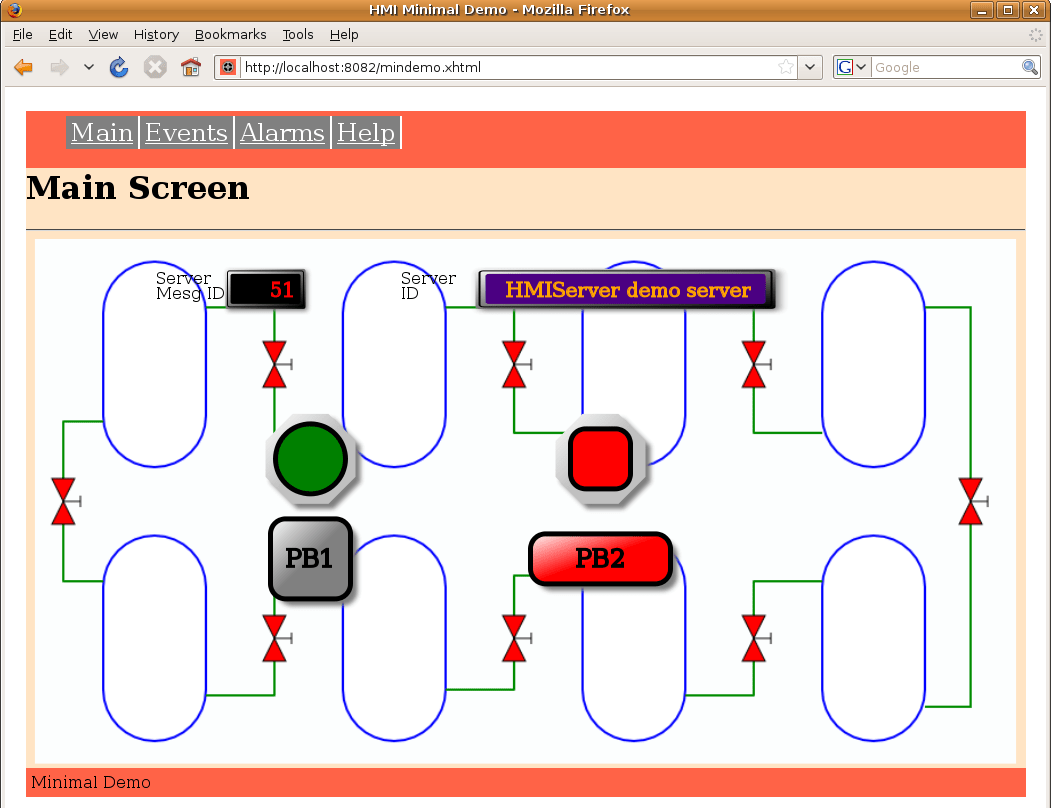This screenshot has width=1051, height=808.
Task: Click the red pilot light indicator
Action: coord(599,458)
